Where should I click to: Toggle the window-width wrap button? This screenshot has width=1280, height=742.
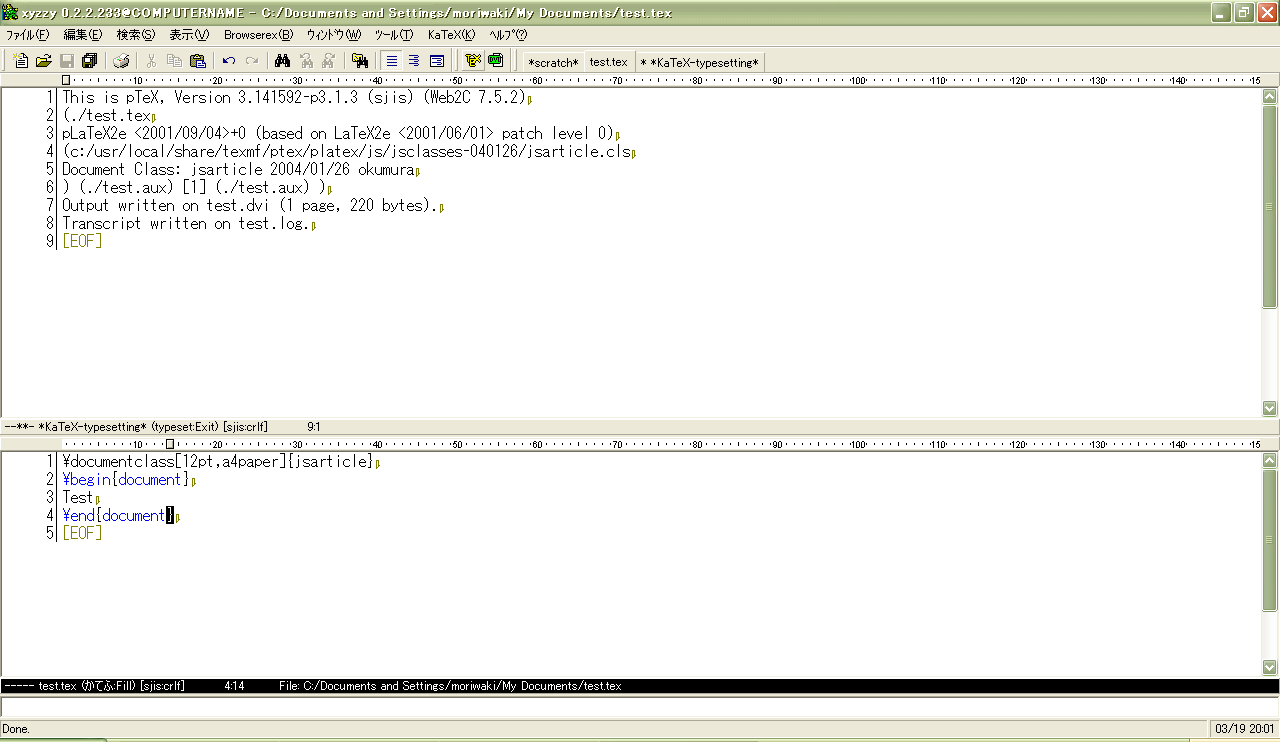pos(436,61)
